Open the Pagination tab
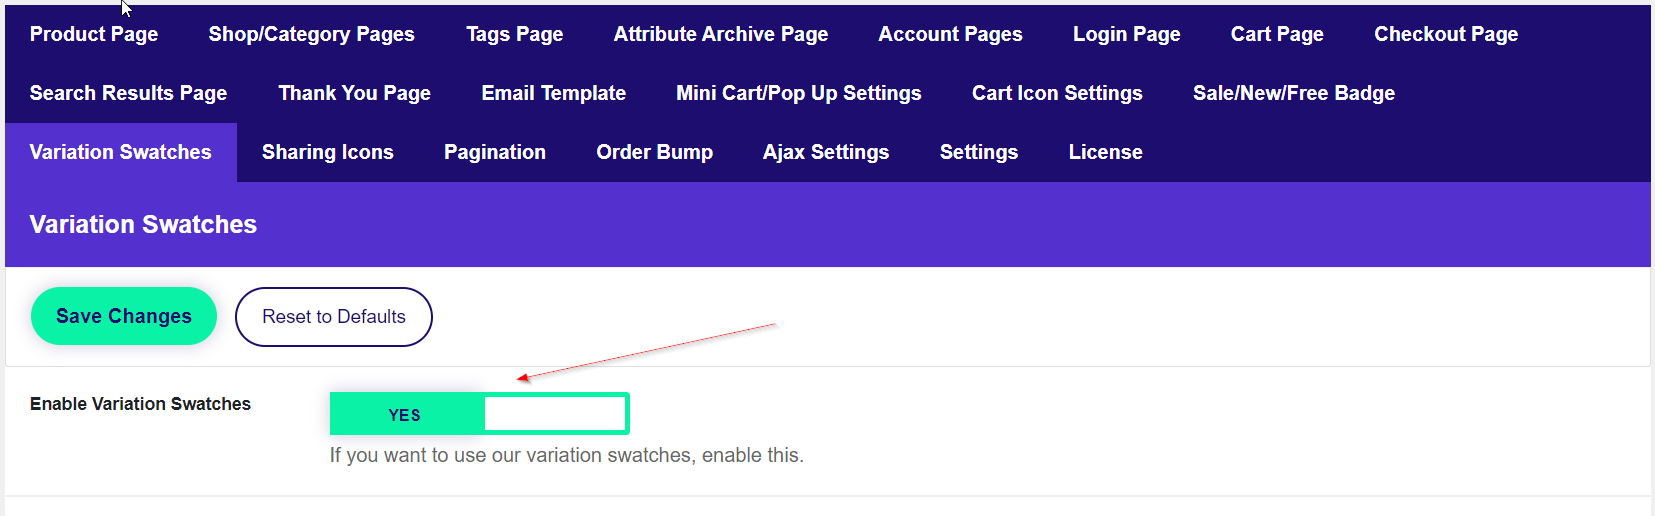Image resolution: width=1655 pixels, height=516 pixels. click(494, 152)
